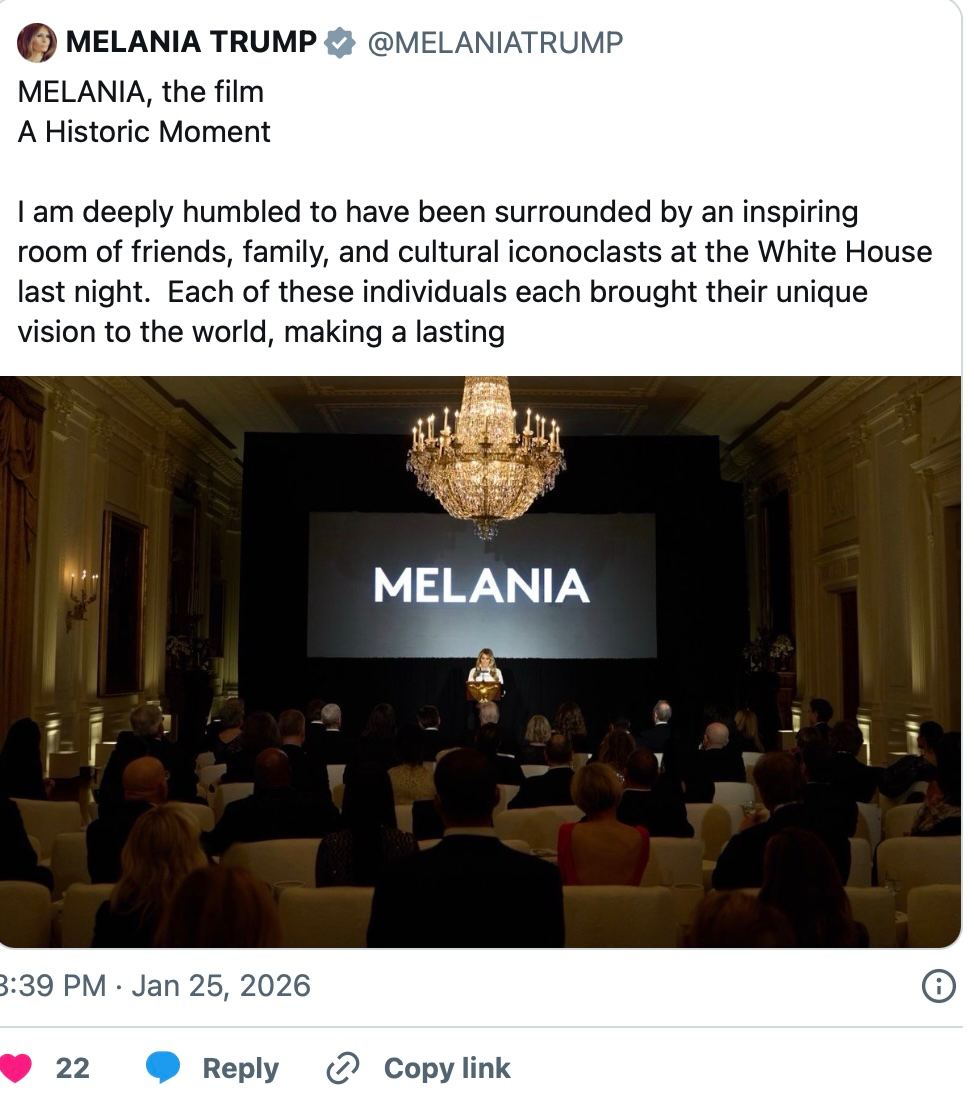
Task: Click the chain link copy icon
Action: (342, 1068)
